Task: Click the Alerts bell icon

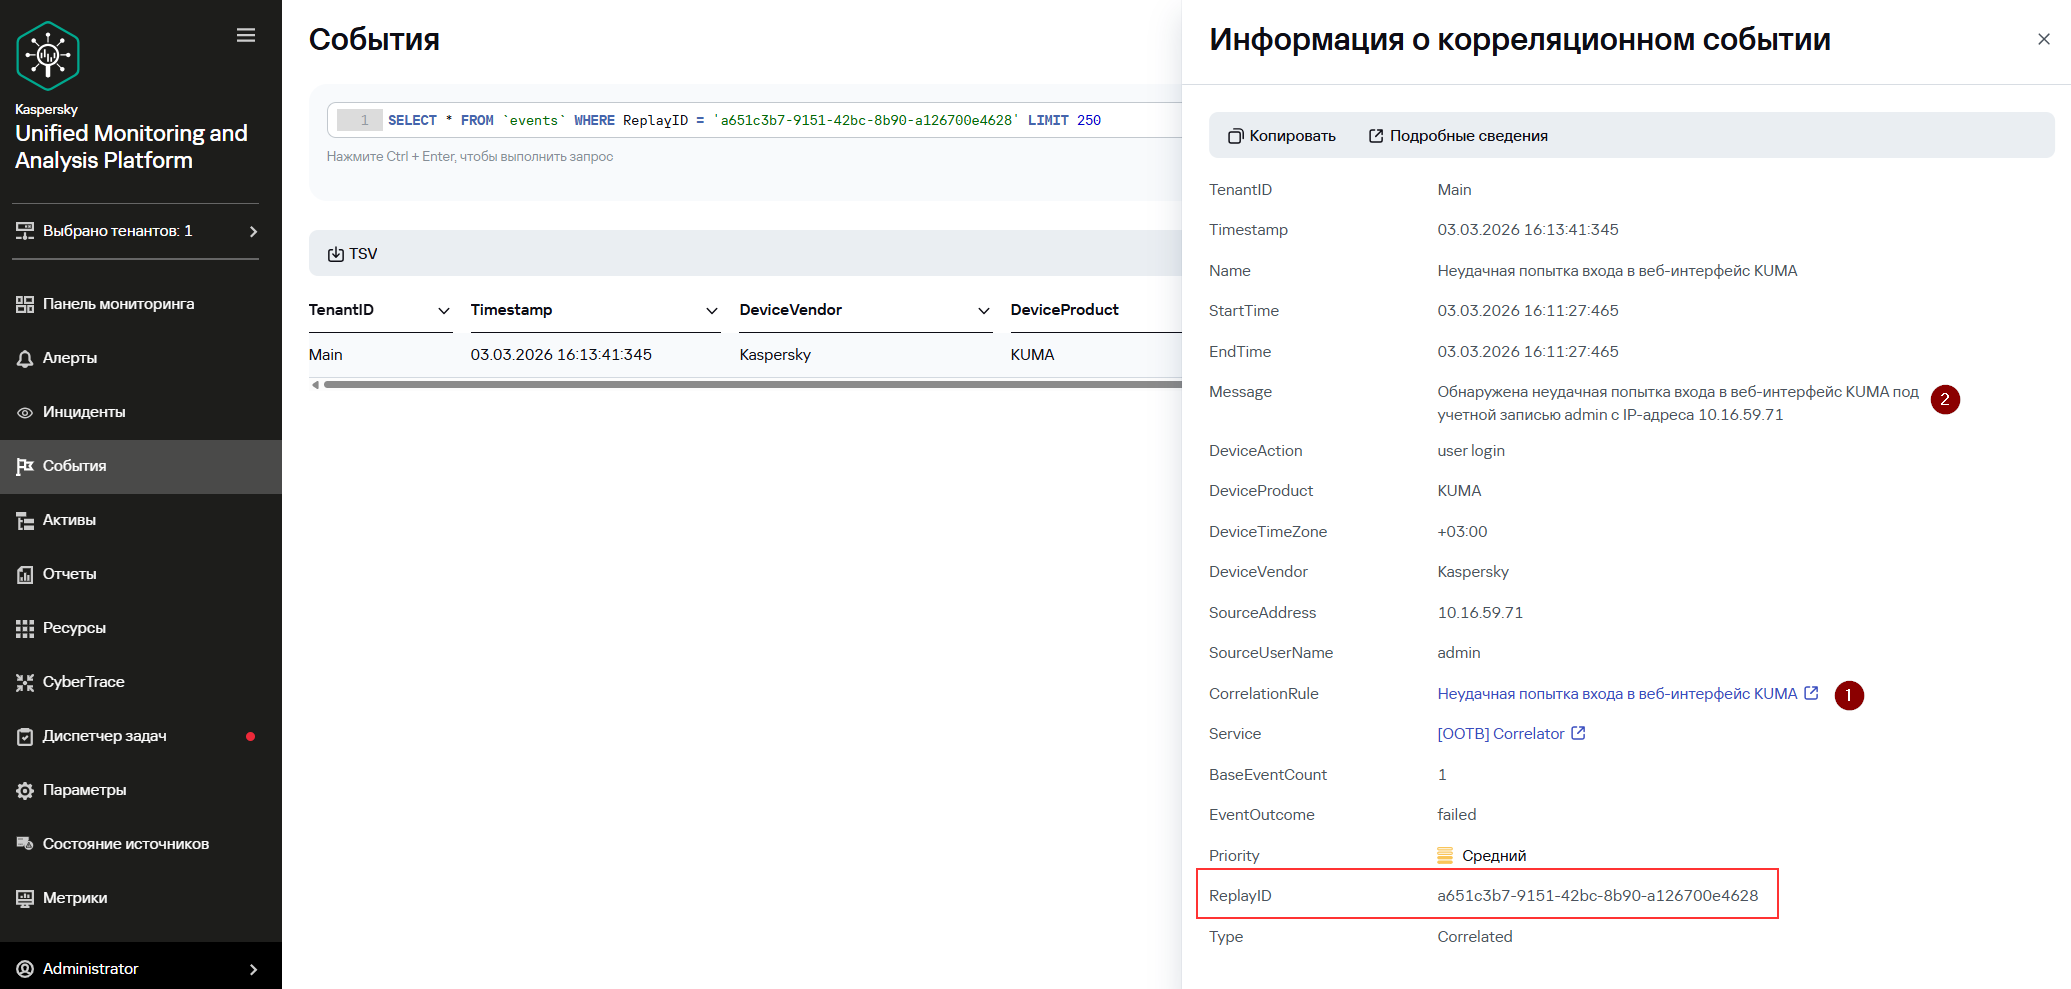Action: click(25, 358)
